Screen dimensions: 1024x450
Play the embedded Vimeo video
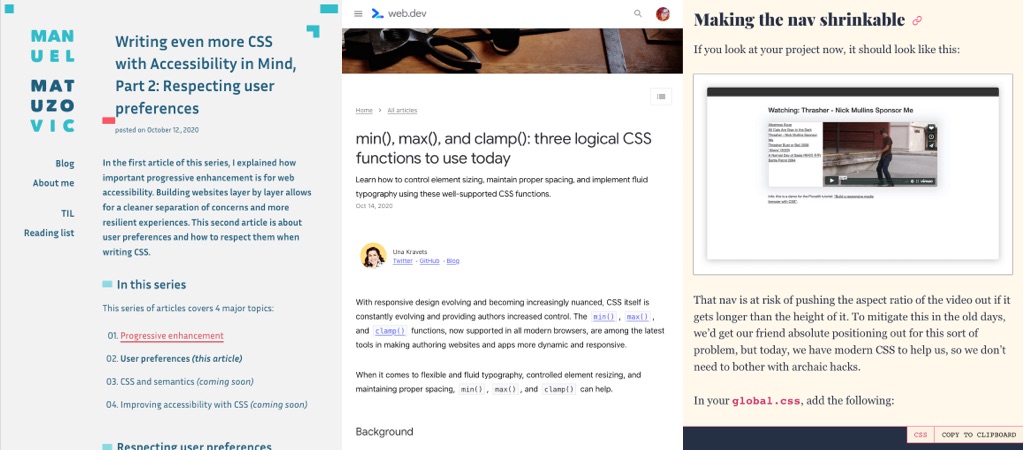[x=831, y=181]
